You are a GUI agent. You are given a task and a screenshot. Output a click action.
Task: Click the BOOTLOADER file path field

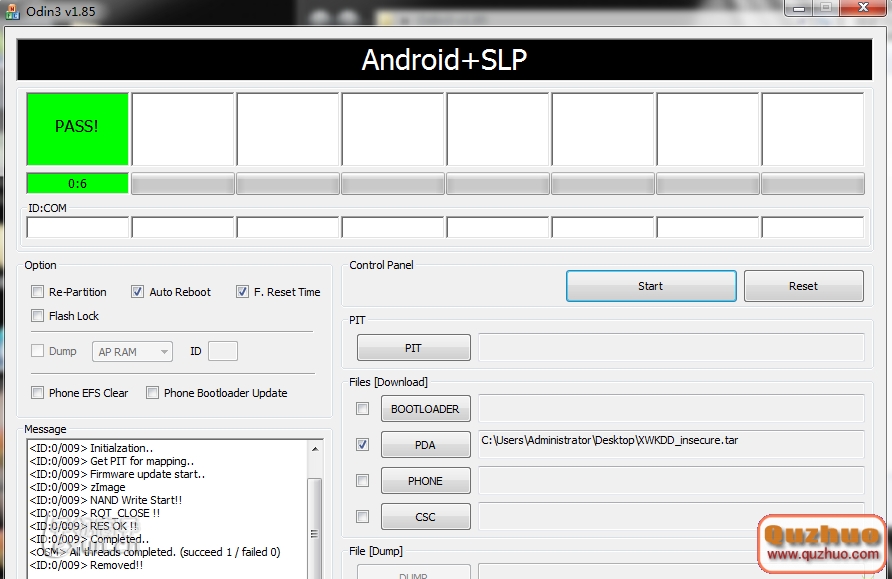pyautogui.click(x=671, y=408)
